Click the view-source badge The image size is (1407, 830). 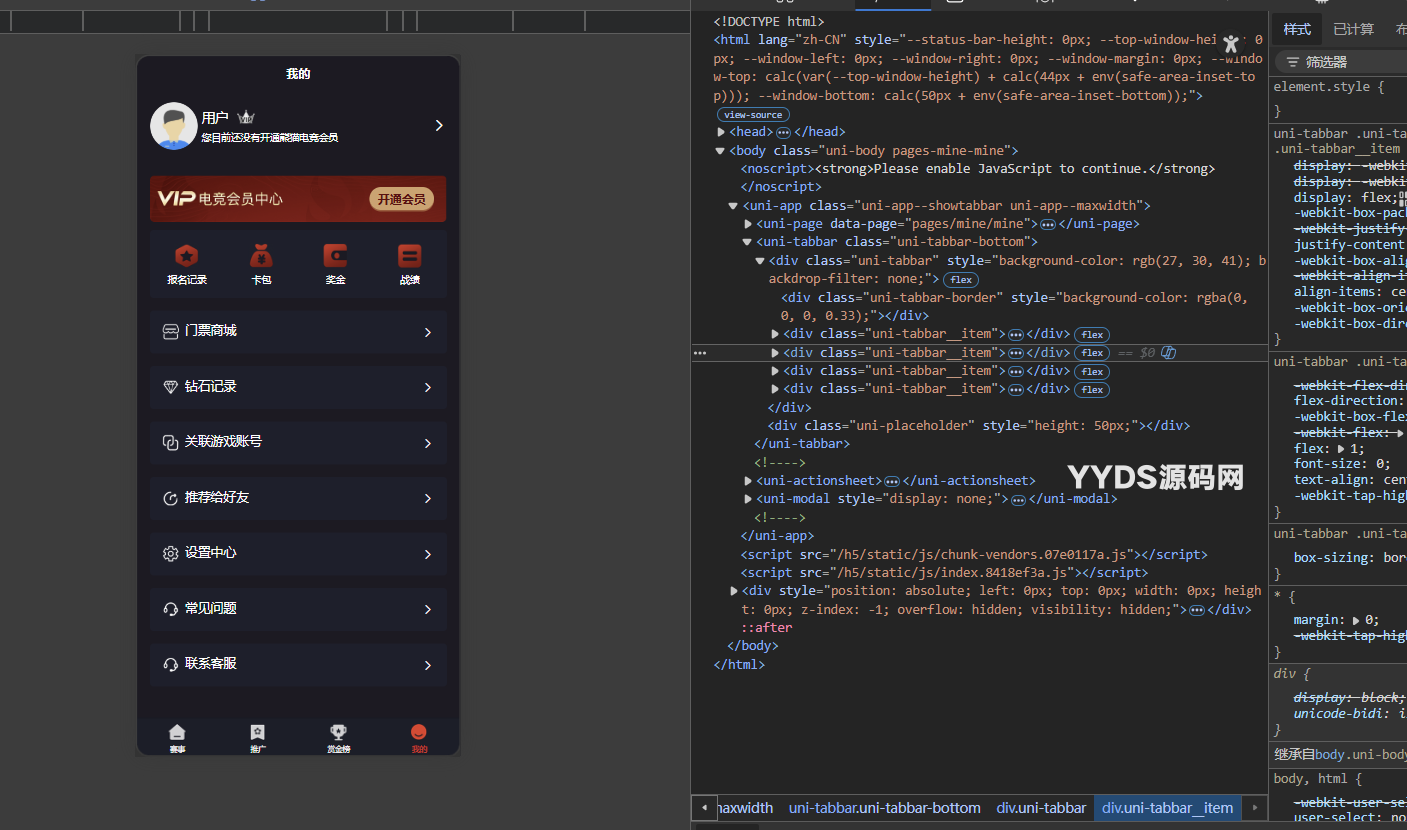pos(754,115)
